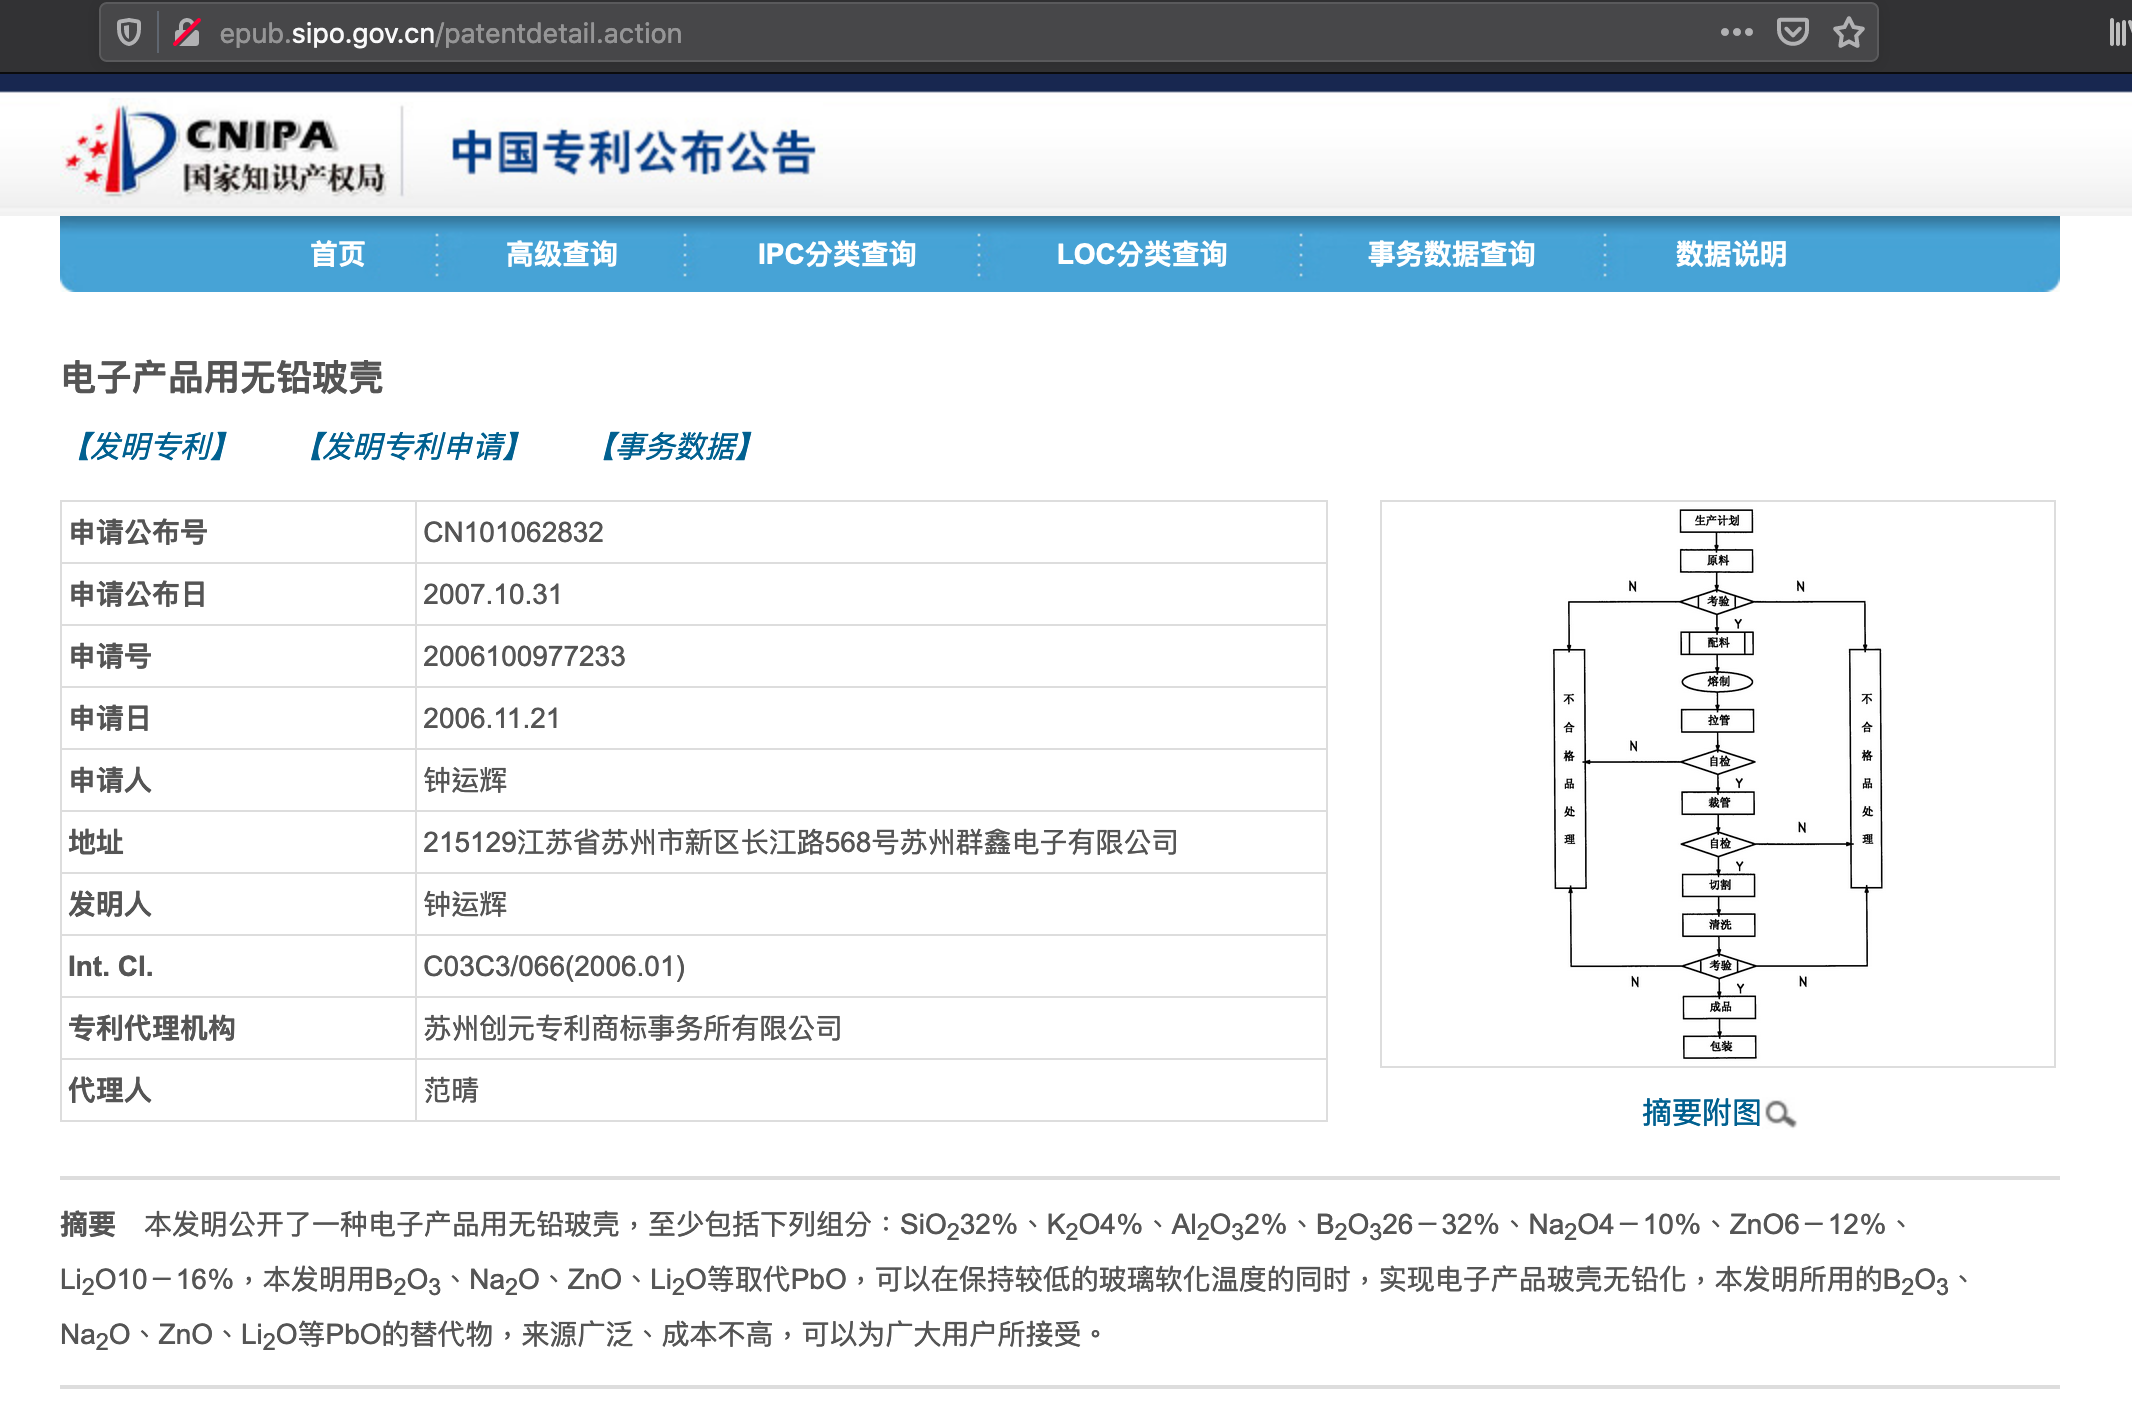This screenshot has width=2132, height=1408.
Task: Go to 首页 in navigation bar
Action: tap(337, 254)
